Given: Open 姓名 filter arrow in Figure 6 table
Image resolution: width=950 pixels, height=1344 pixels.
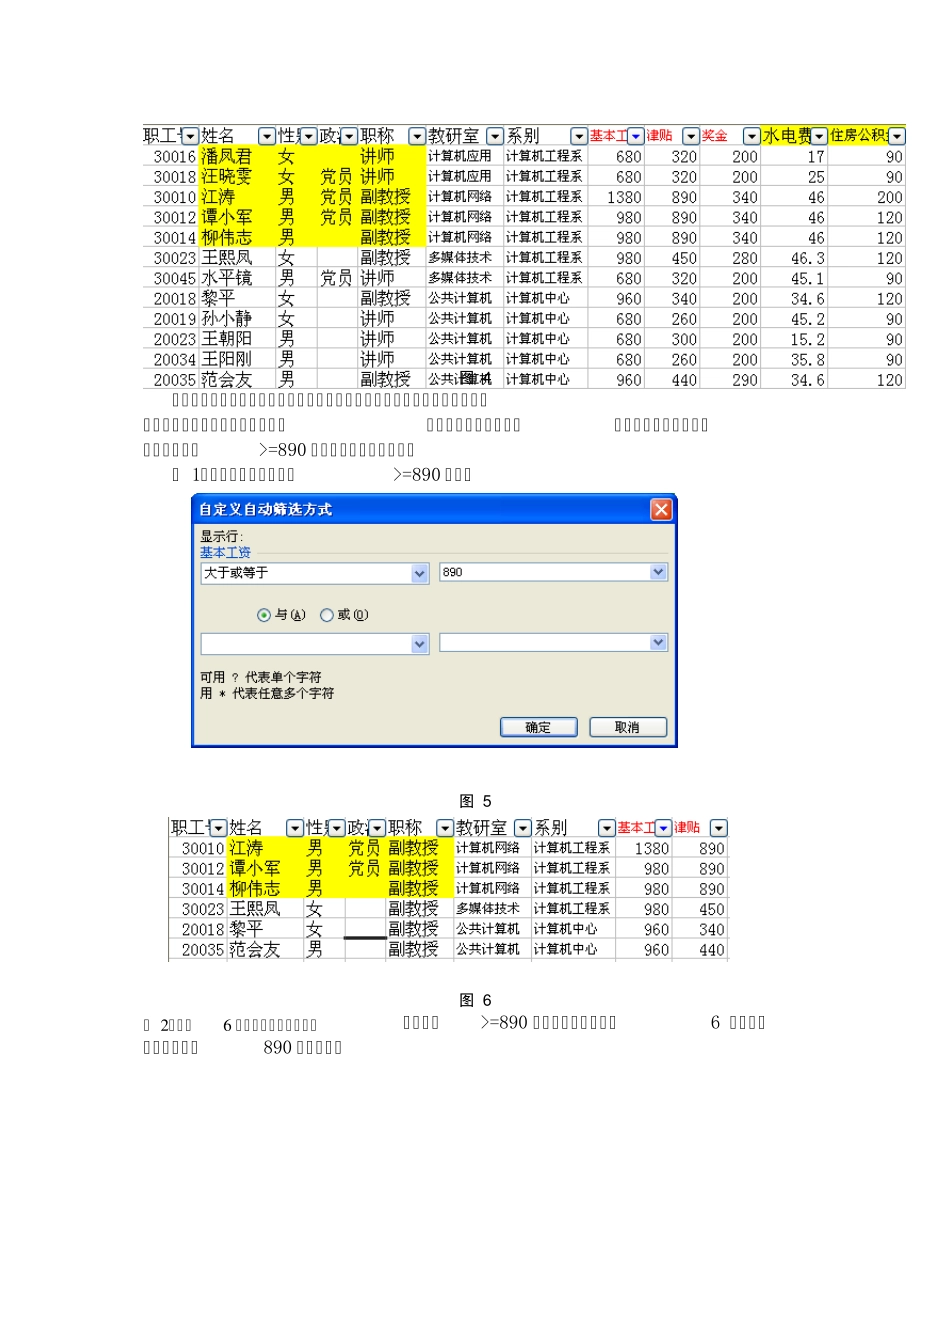Looking at the screenshot, I should pos(295,828).
